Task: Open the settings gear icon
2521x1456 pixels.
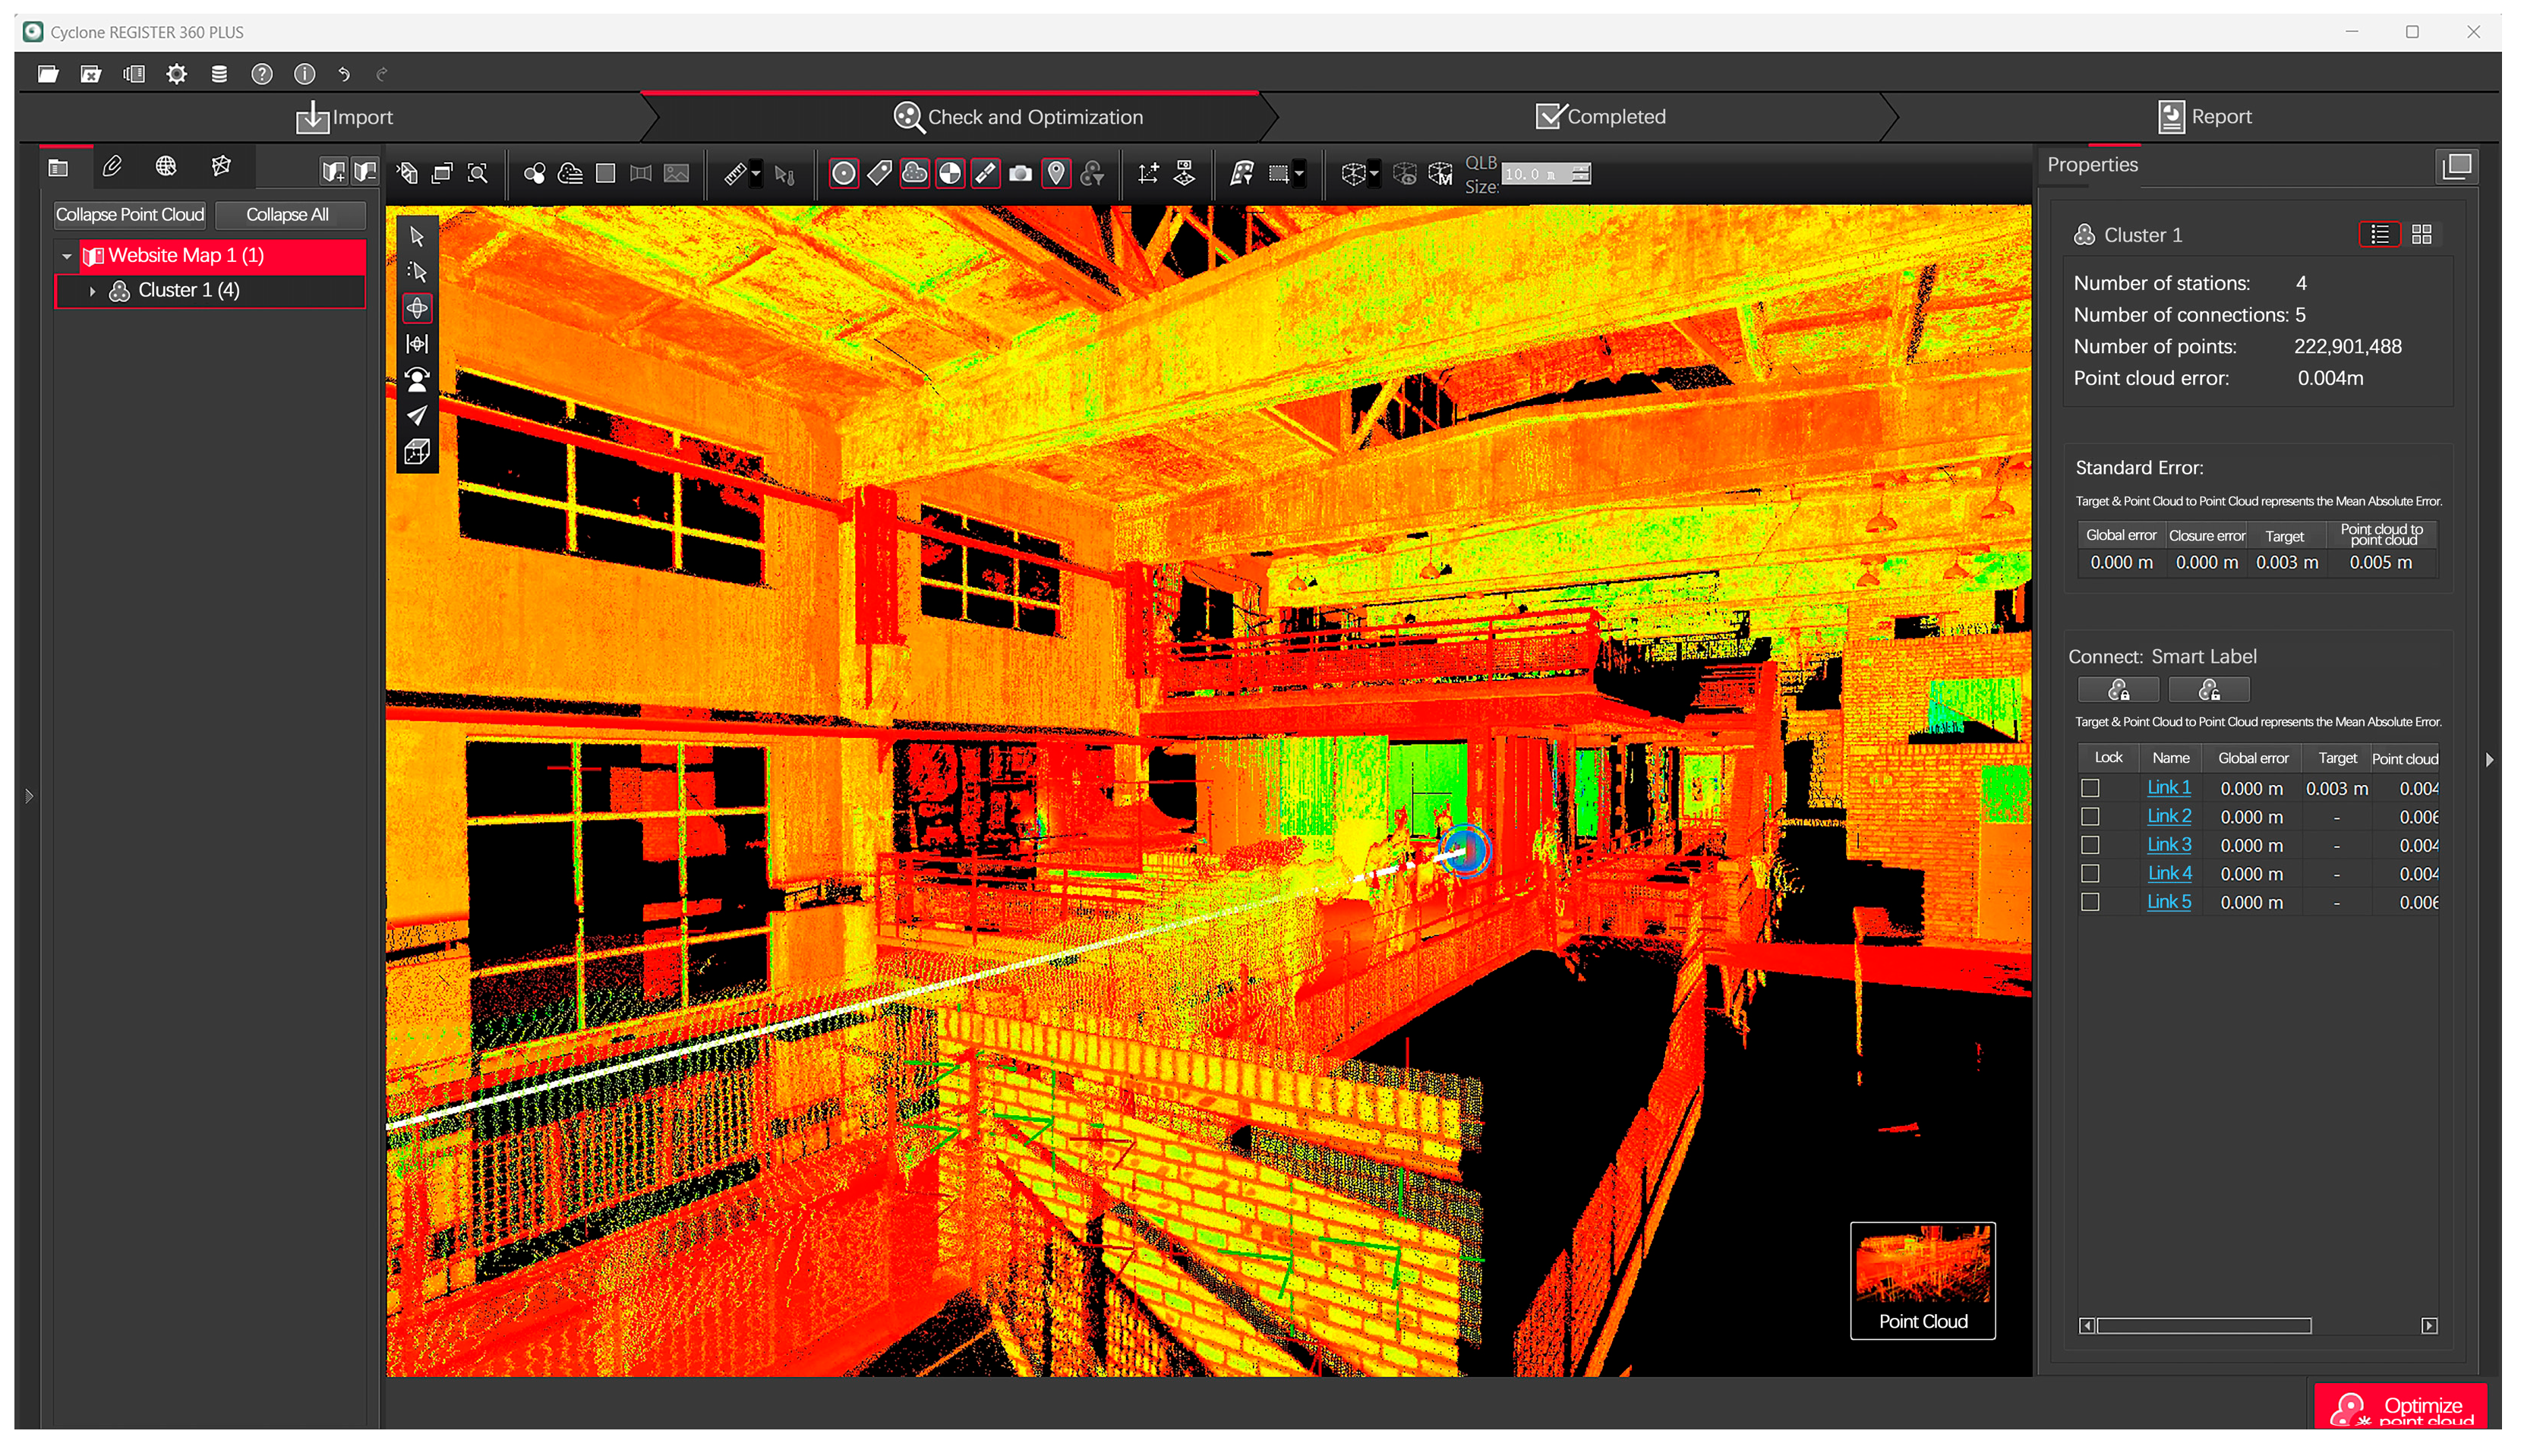Action: tap(176, 74)
